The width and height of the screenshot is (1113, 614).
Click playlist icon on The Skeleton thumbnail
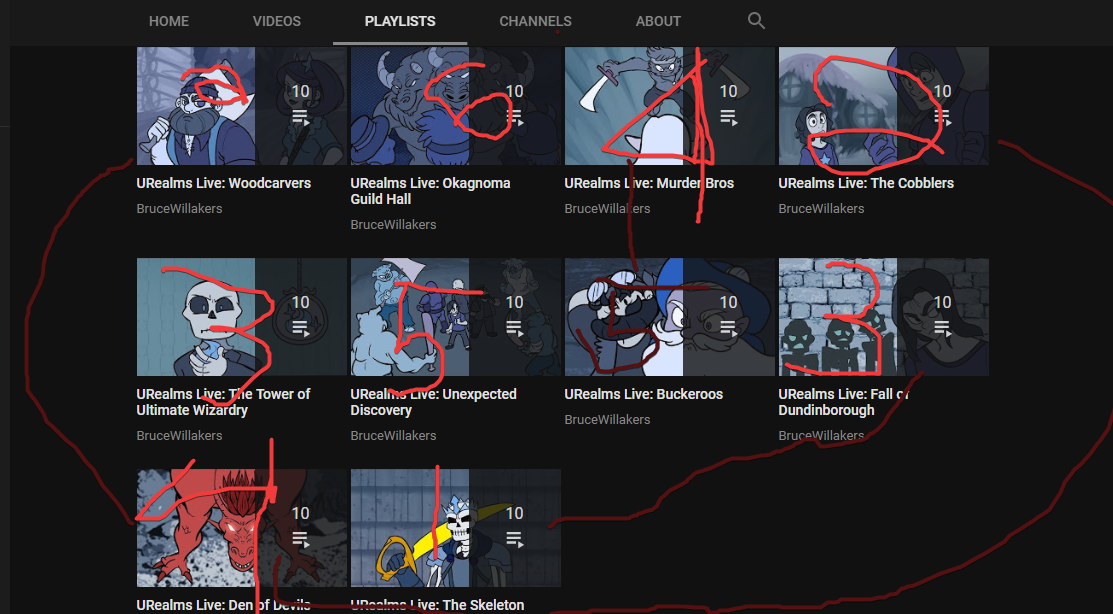coord(515,539)
